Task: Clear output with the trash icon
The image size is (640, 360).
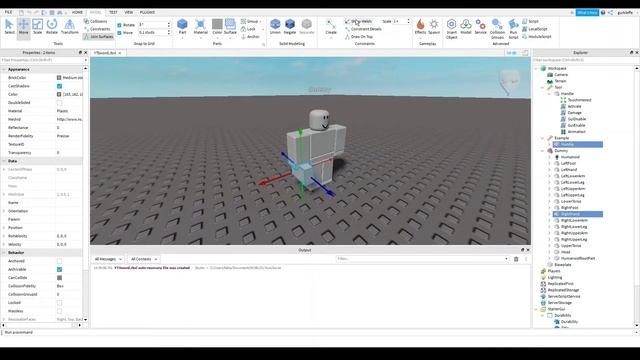Action: point(516,259)
